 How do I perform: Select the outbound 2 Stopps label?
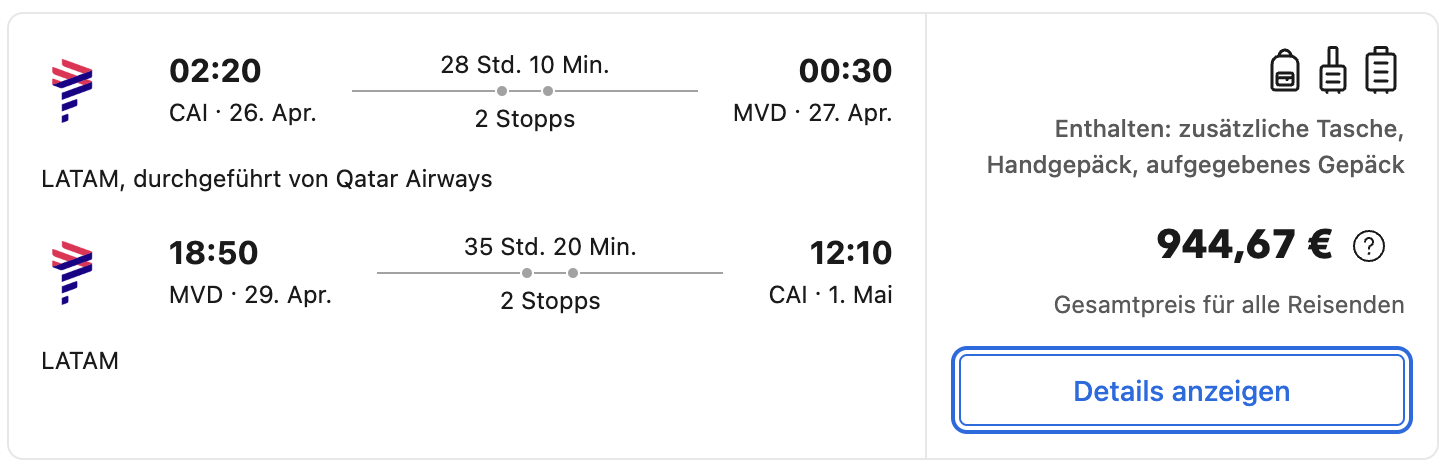[x=525, y=119]
